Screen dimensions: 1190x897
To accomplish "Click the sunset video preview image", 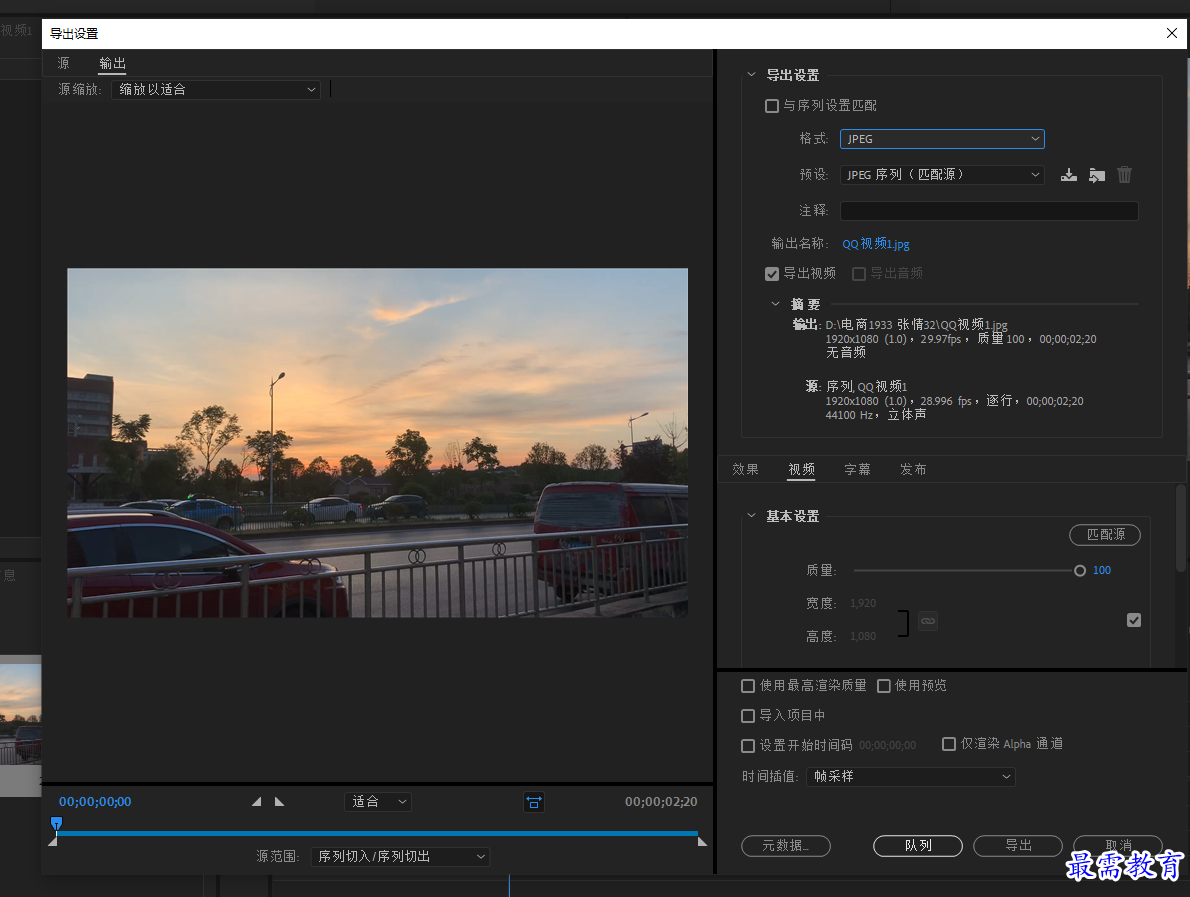I will pyautogui.click(x=377, y=442).
